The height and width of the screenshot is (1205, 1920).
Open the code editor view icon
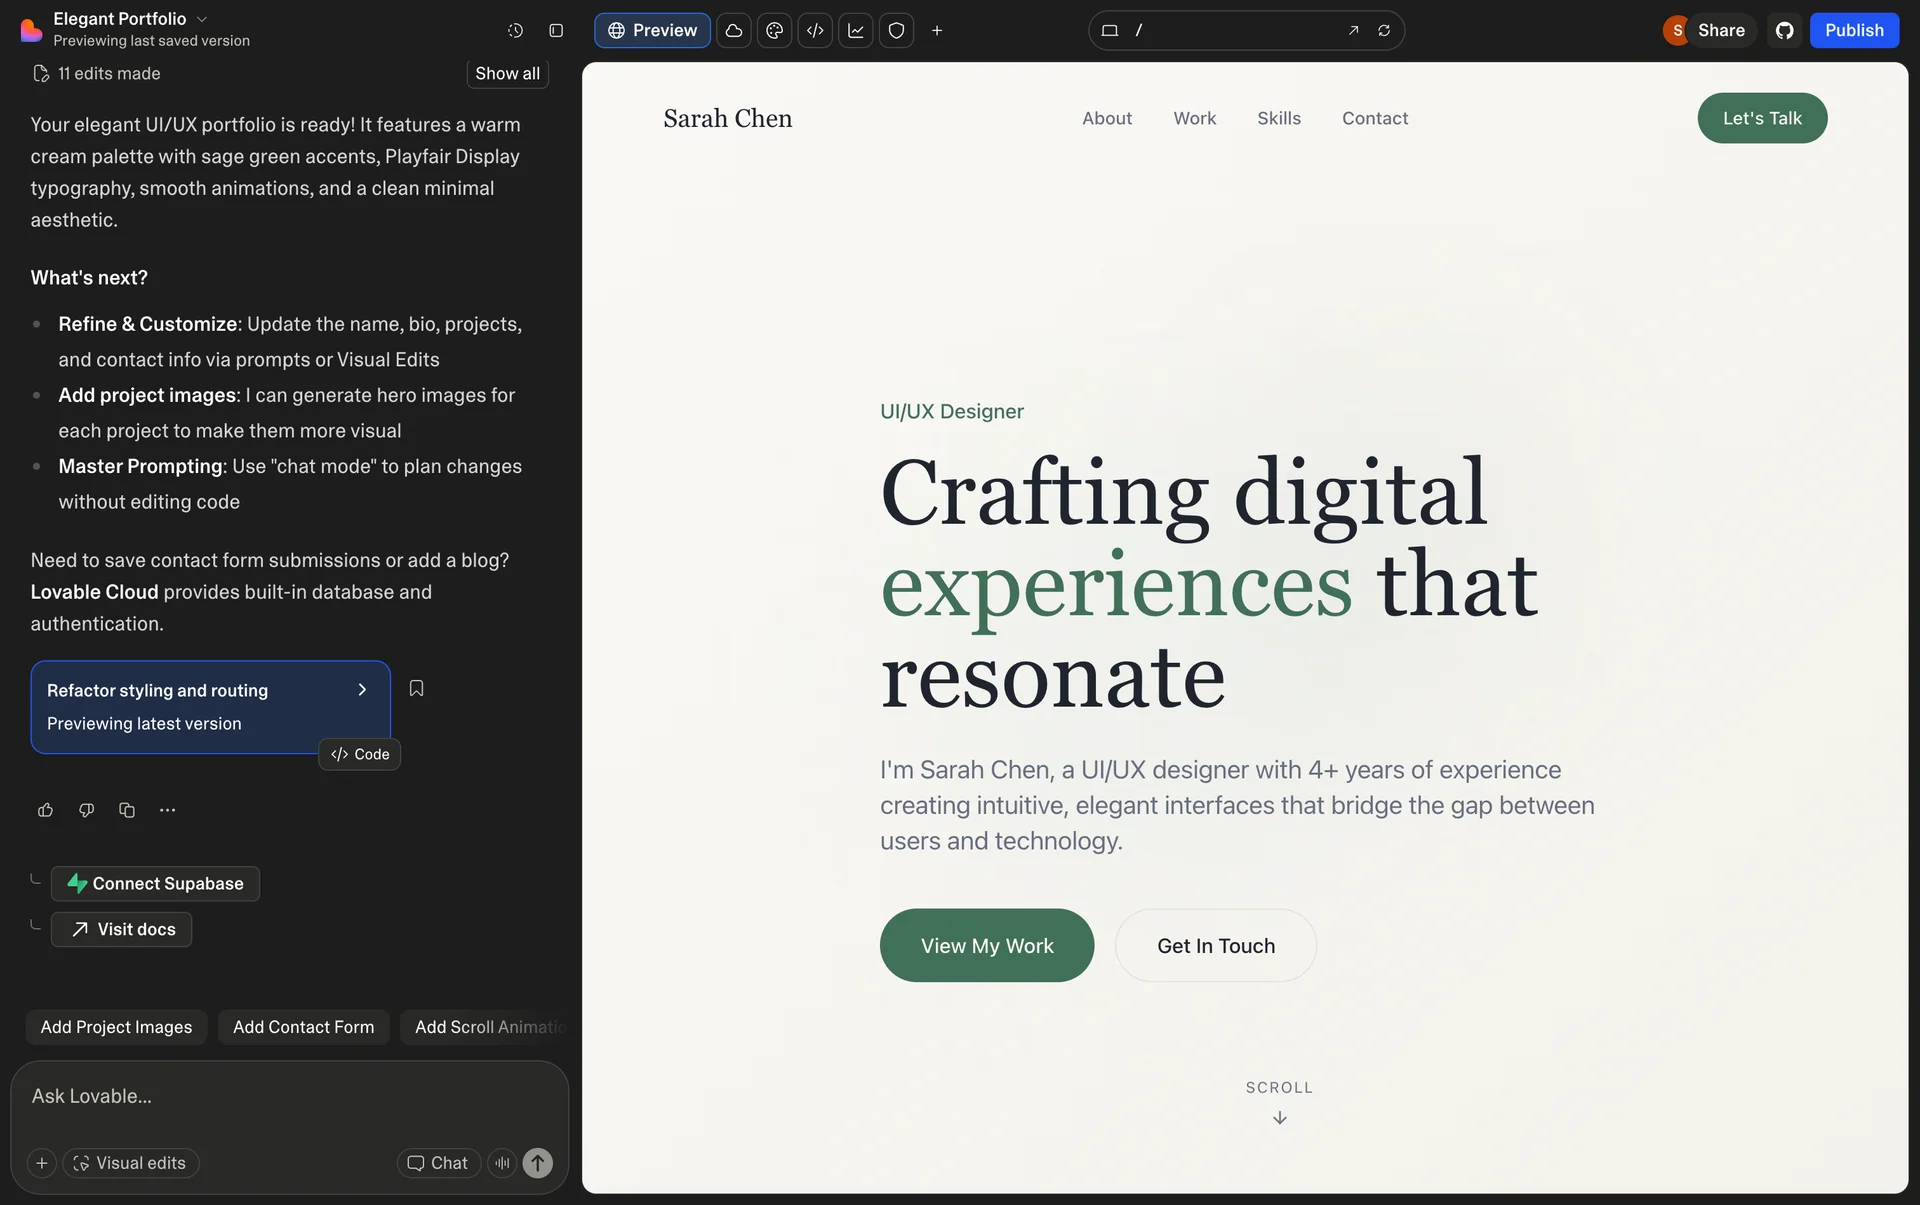(815, 30)
